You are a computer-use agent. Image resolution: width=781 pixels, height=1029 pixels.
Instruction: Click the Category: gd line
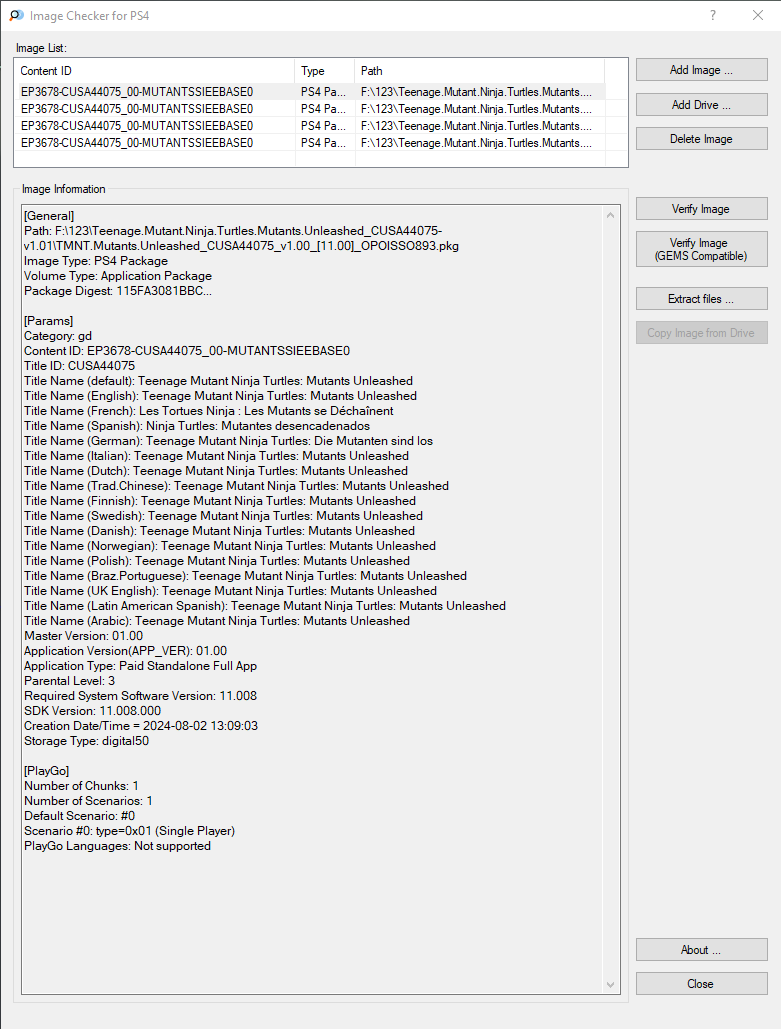click(x=58, y=336)
